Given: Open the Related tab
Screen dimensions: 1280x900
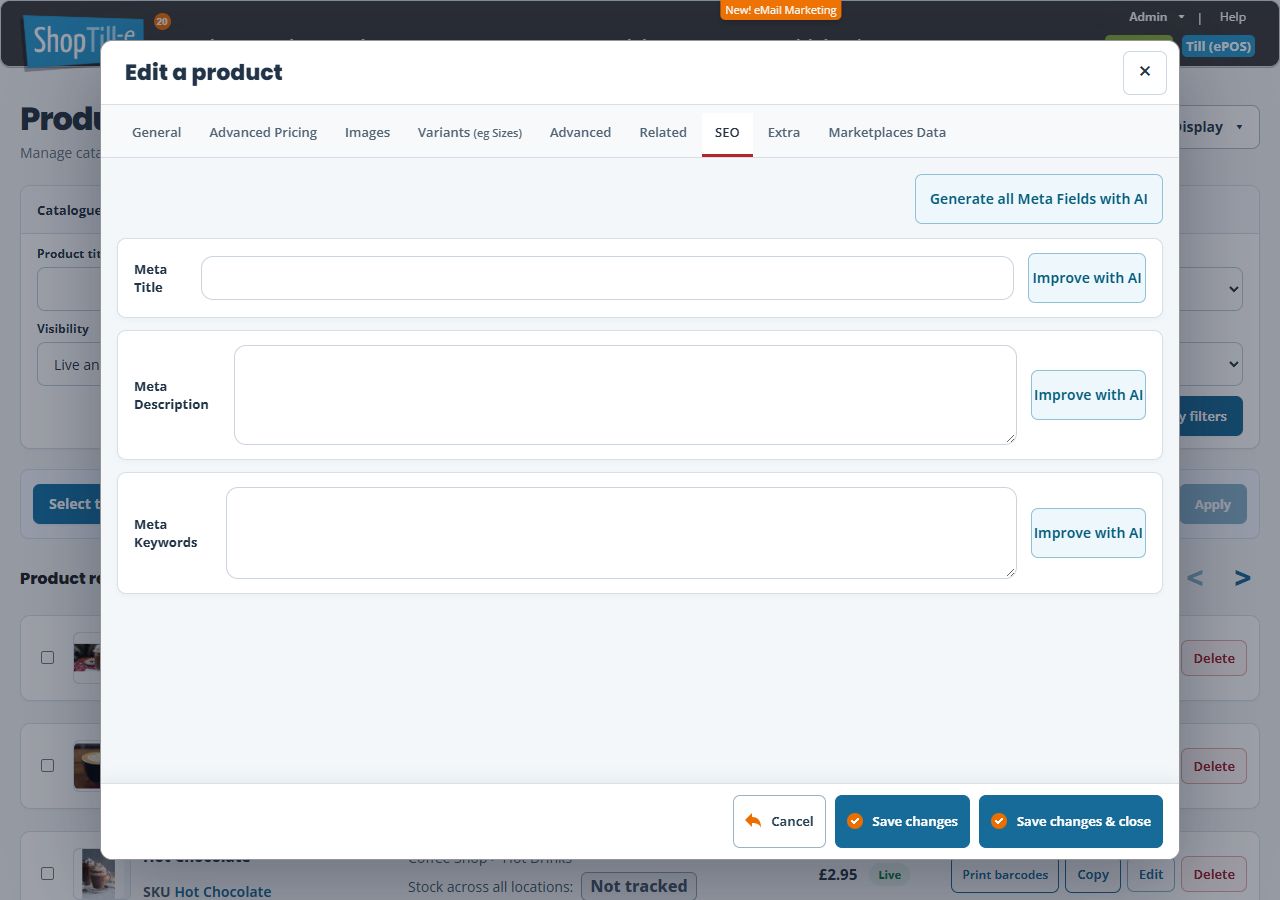Looking at the screenshot, I should click(x=663, y=132).
